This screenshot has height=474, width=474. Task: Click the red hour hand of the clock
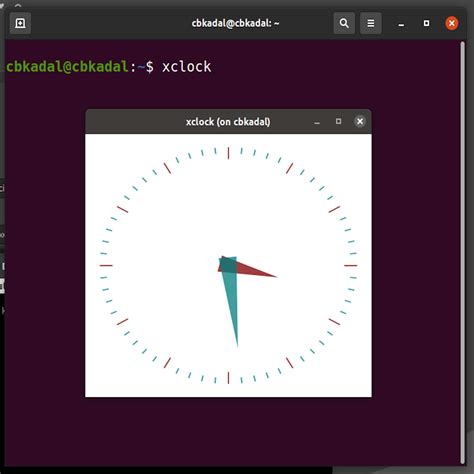coord(251,269)
